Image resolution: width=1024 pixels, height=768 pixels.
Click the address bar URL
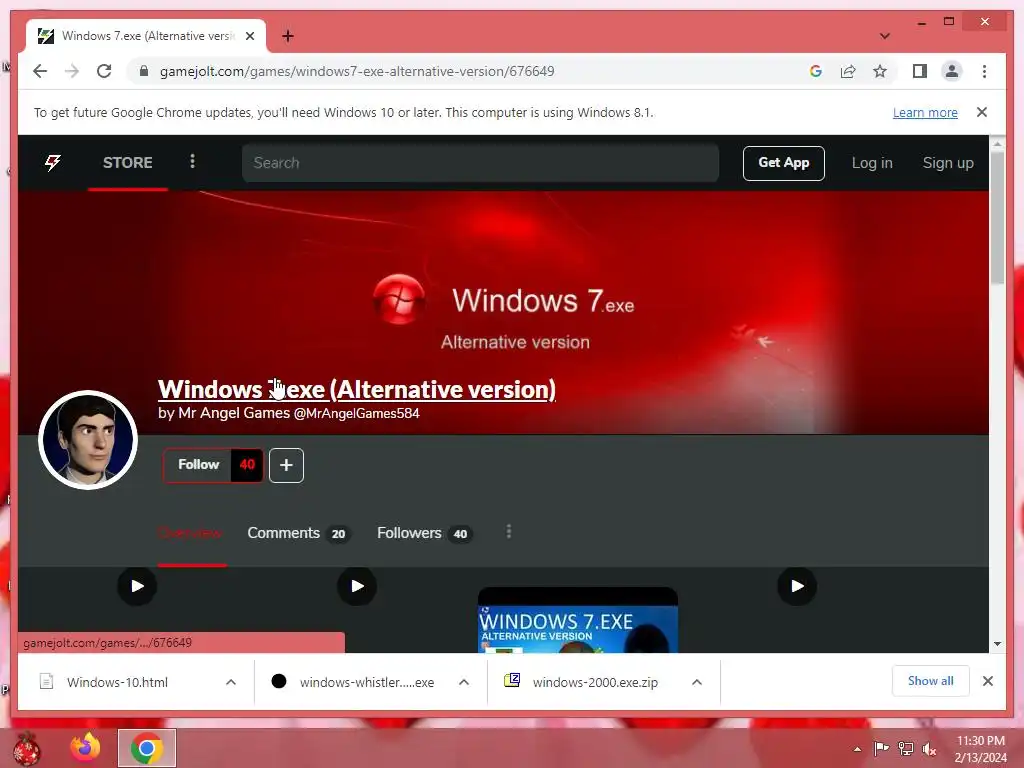pos(357,71)
